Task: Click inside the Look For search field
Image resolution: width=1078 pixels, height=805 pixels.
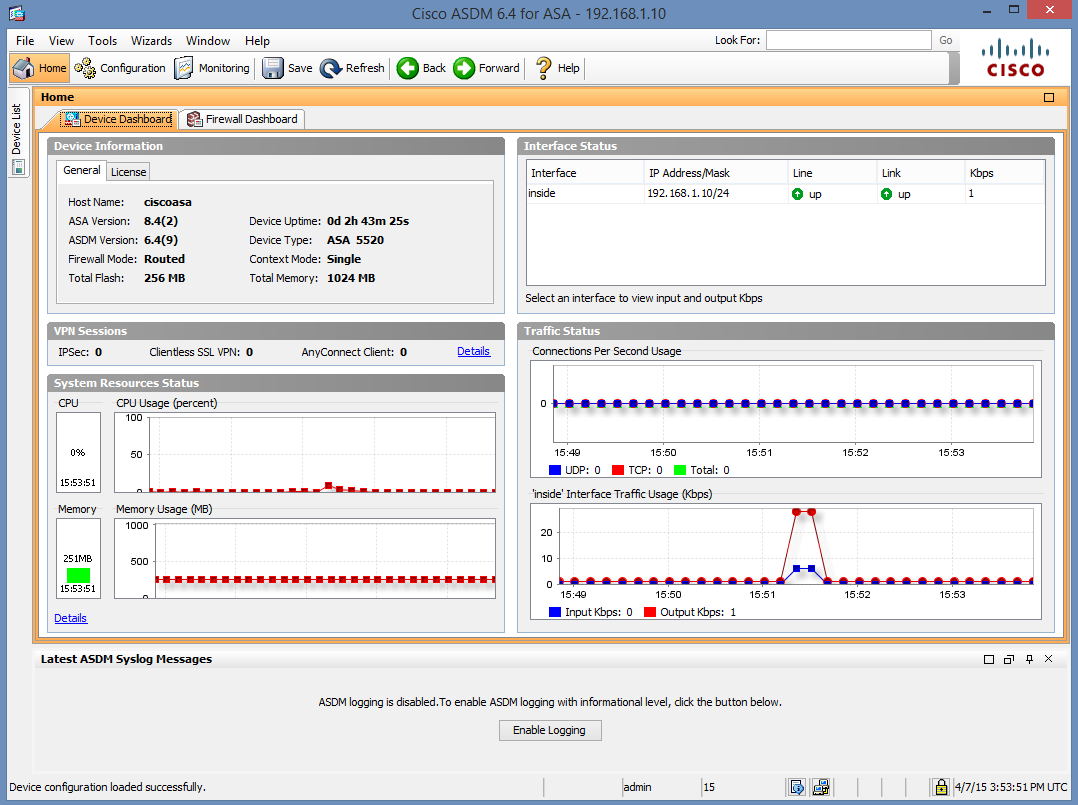Action: tap(848, 40)
